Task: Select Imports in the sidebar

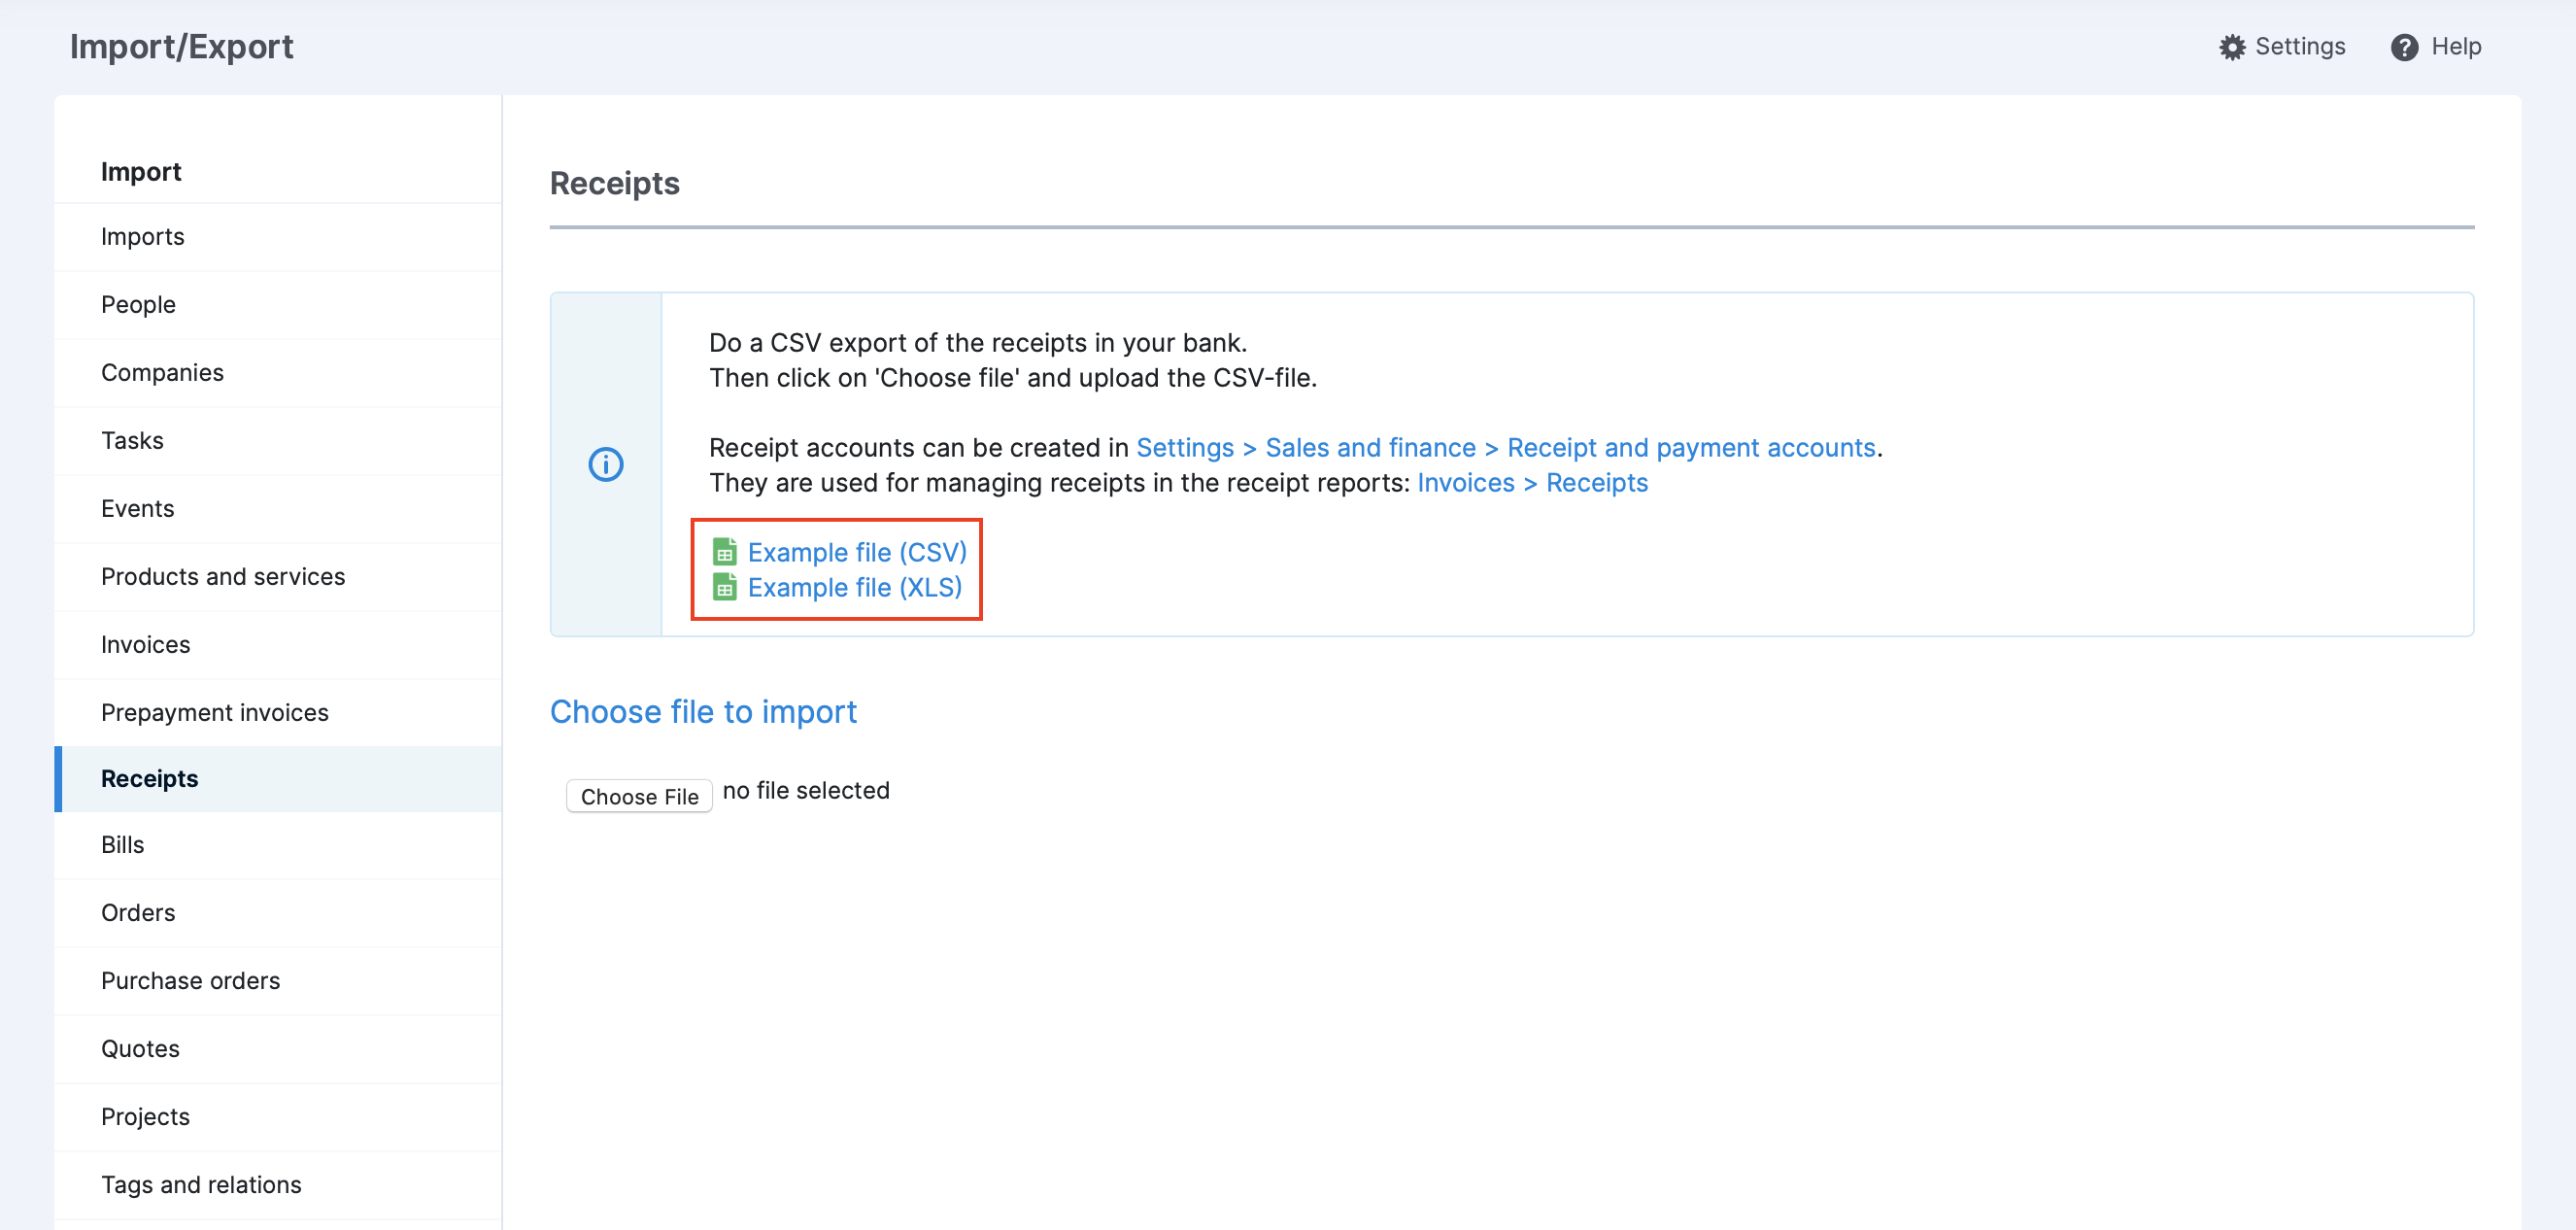Action: point(142,236)
